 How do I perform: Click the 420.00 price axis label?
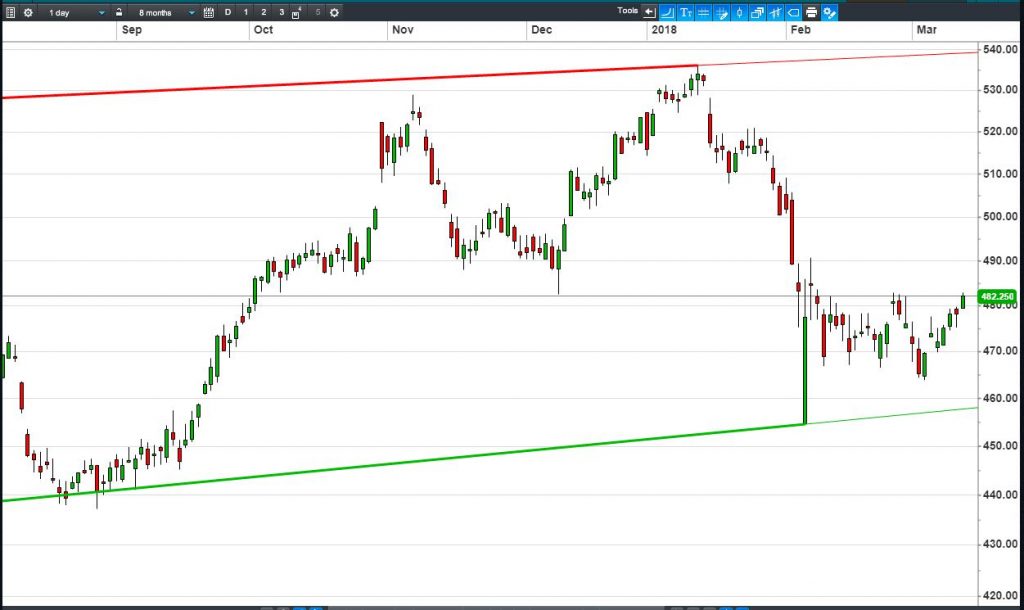tap(1000, 595)
